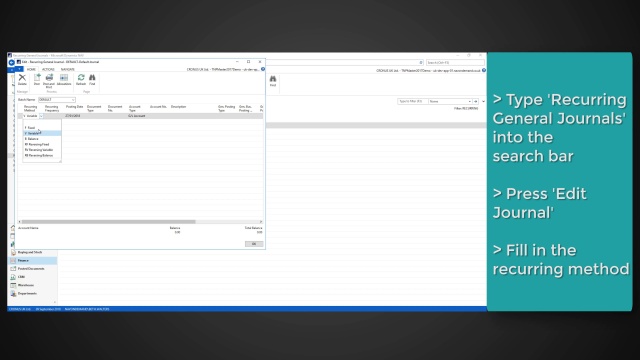Click the OK button
Viewport: 640px width, 360px height.
(254, 244)
